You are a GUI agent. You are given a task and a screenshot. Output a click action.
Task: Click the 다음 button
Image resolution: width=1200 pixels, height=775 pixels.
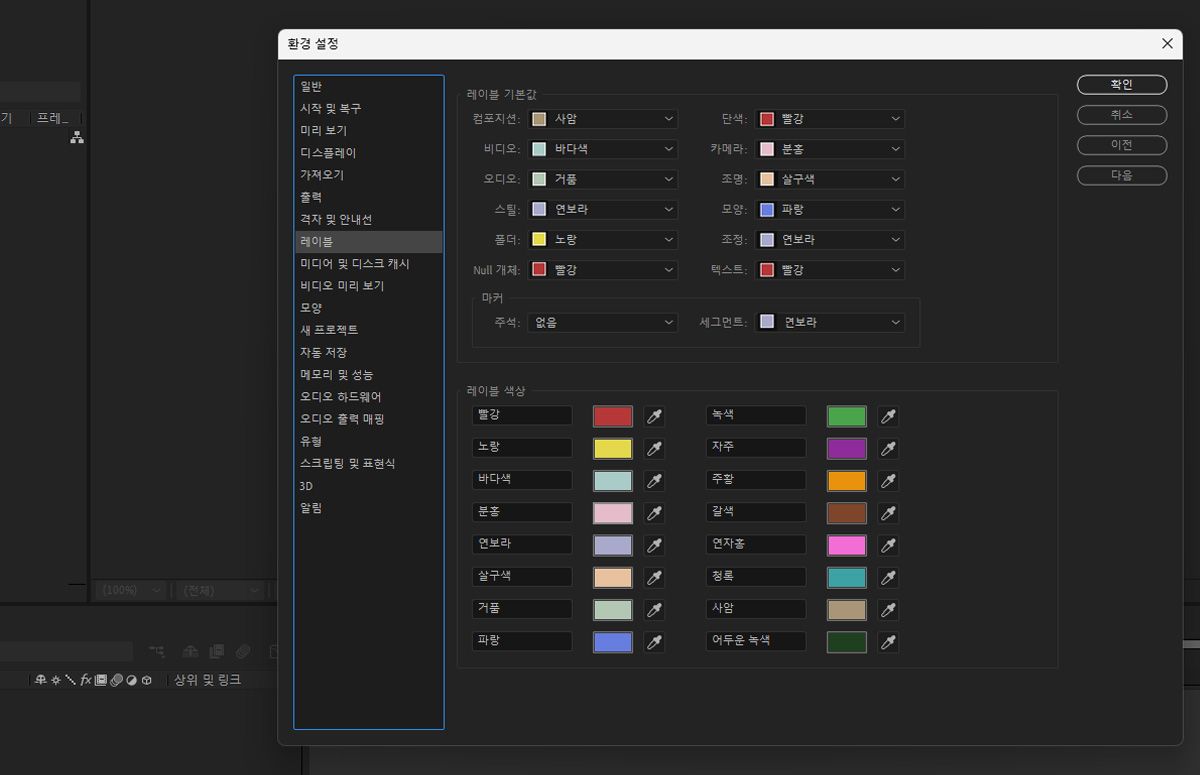point(1121,175)
